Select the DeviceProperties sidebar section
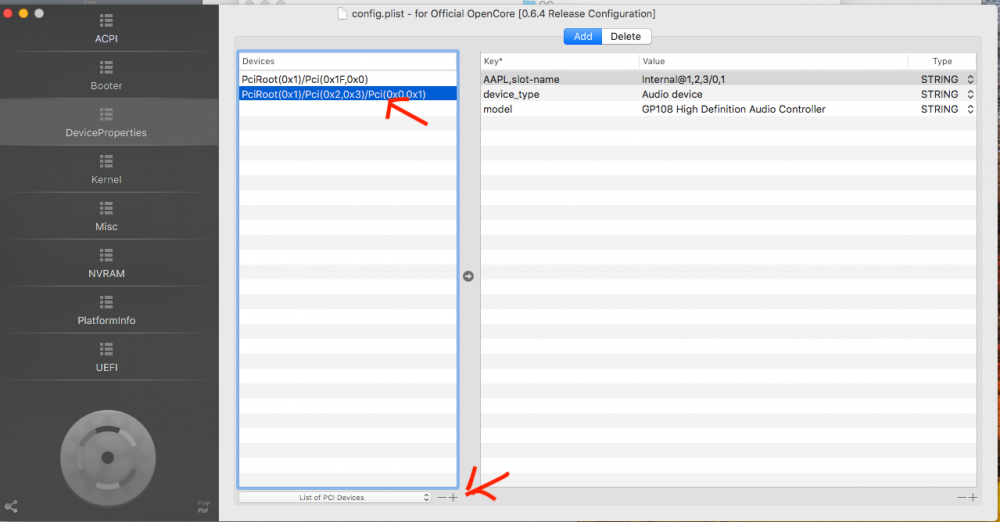 point(107,123)
